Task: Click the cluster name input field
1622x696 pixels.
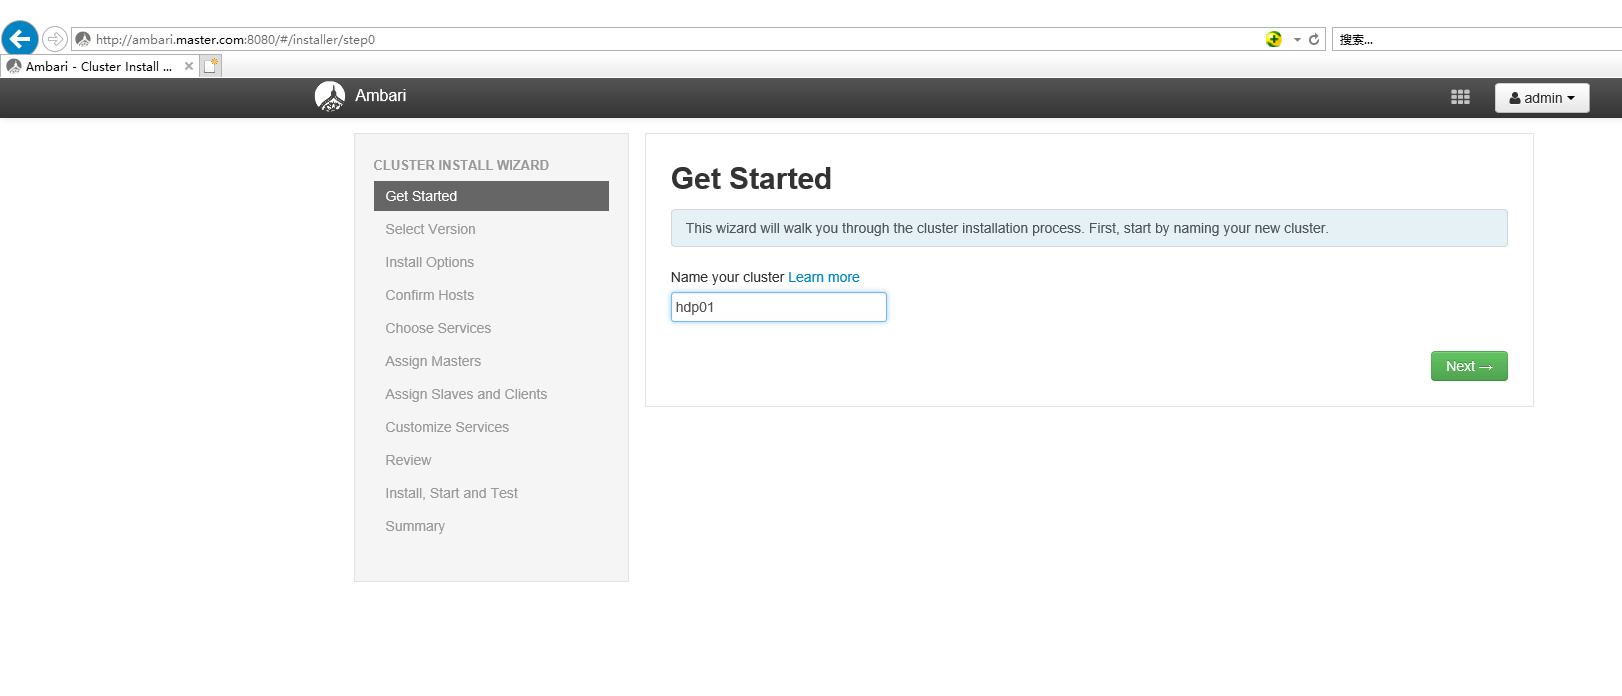Action: [779, 307]
